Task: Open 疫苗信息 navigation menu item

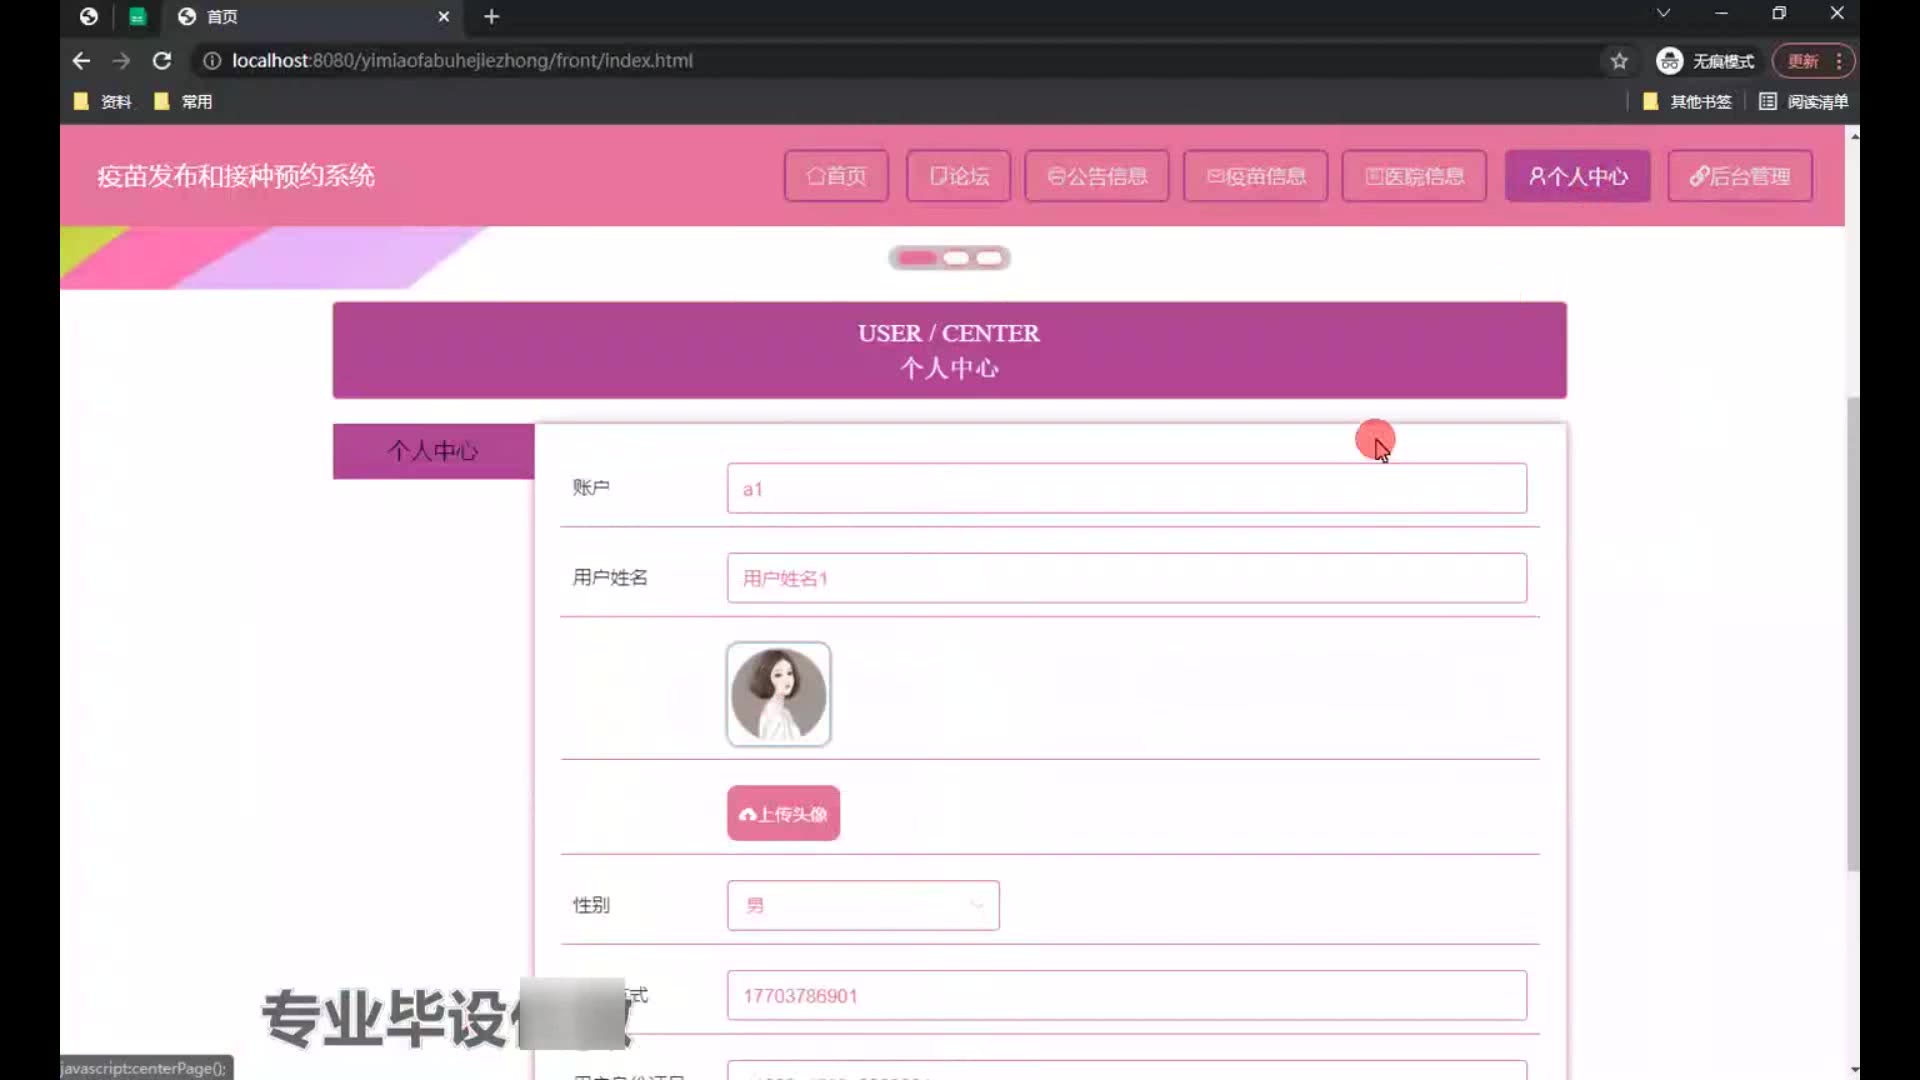Action: [x=1255, y=176]
